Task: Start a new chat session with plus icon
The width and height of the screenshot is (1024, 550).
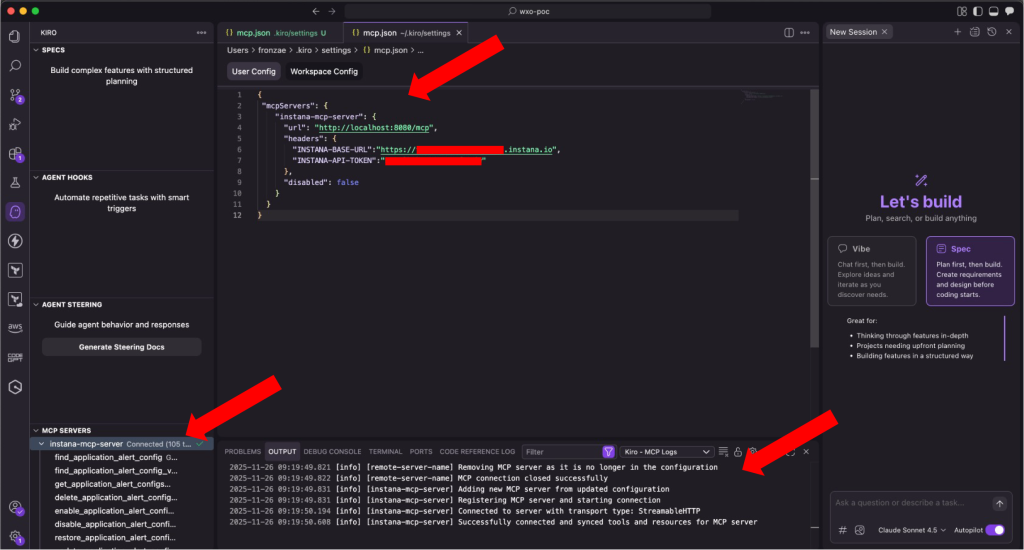Action: (x=957, y=32)
